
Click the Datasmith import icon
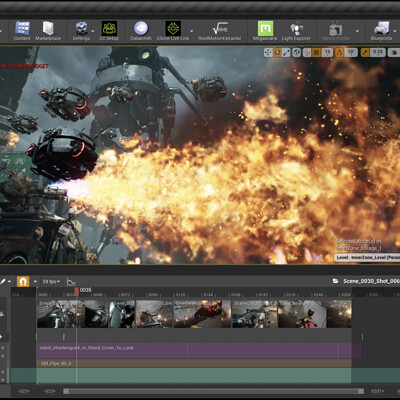click(141, 31)
